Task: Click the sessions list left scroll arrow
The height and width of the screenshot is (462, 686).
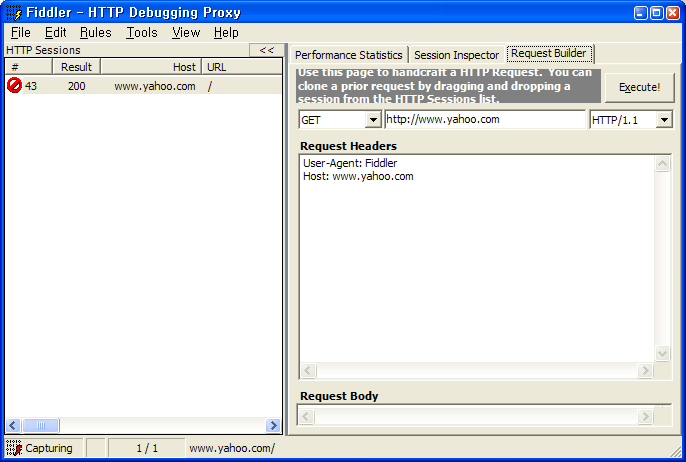Action: [x=13, y=425]
